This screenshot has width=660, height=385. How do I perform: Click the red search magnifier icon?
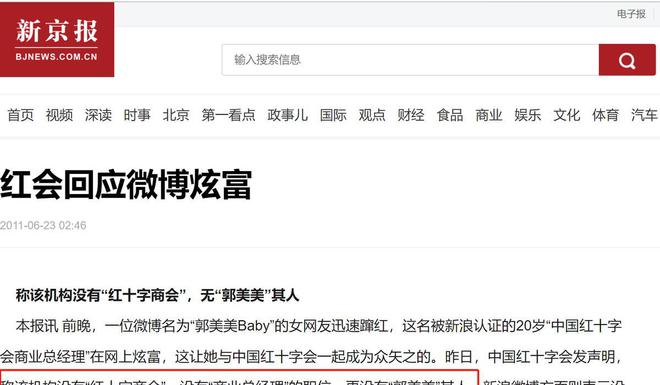[x=627, y=60]
